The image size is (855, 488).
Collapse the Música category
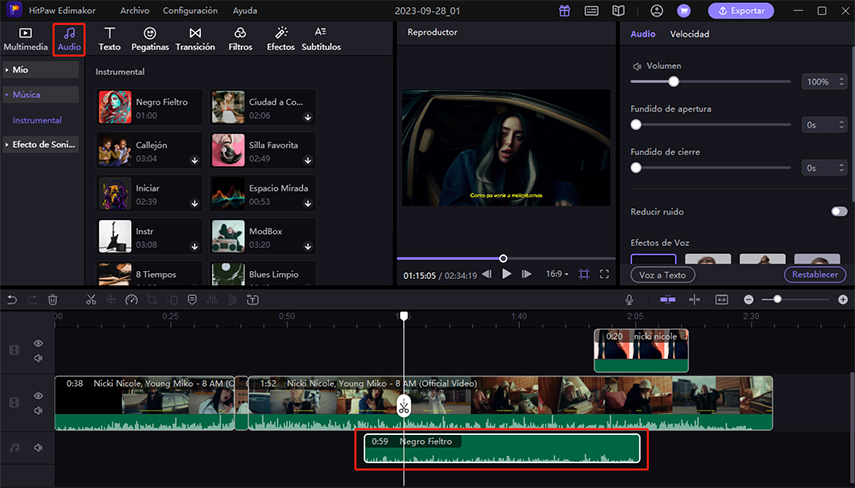click(41, 95)
